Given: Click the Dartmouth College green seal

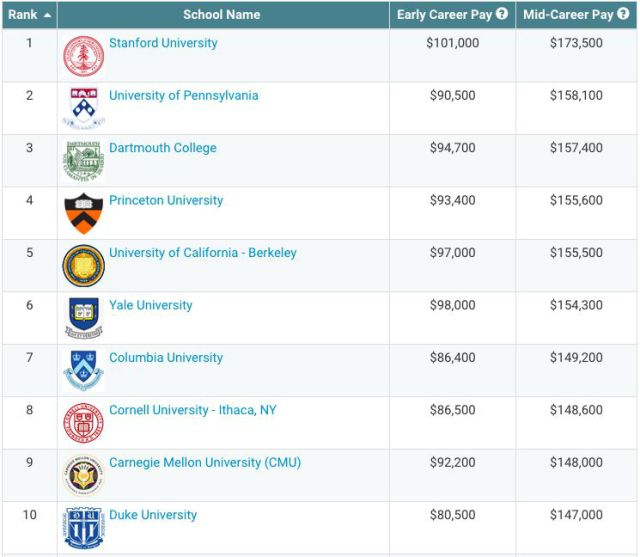Looking at the screenshot, I should click(84, 161).
